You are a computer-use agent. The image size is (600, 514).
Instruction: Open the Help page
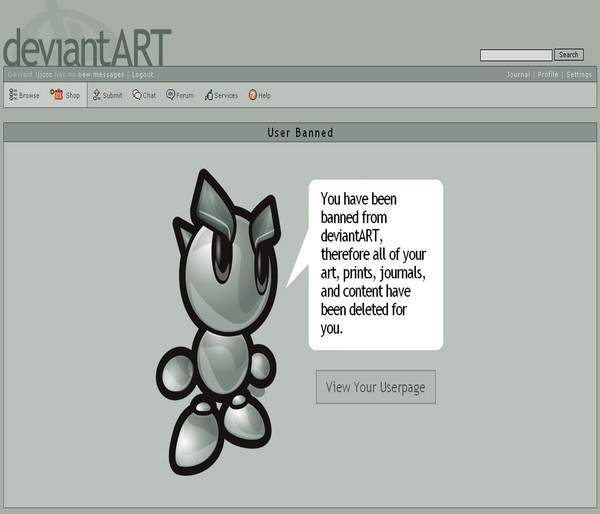pos(264,95)
